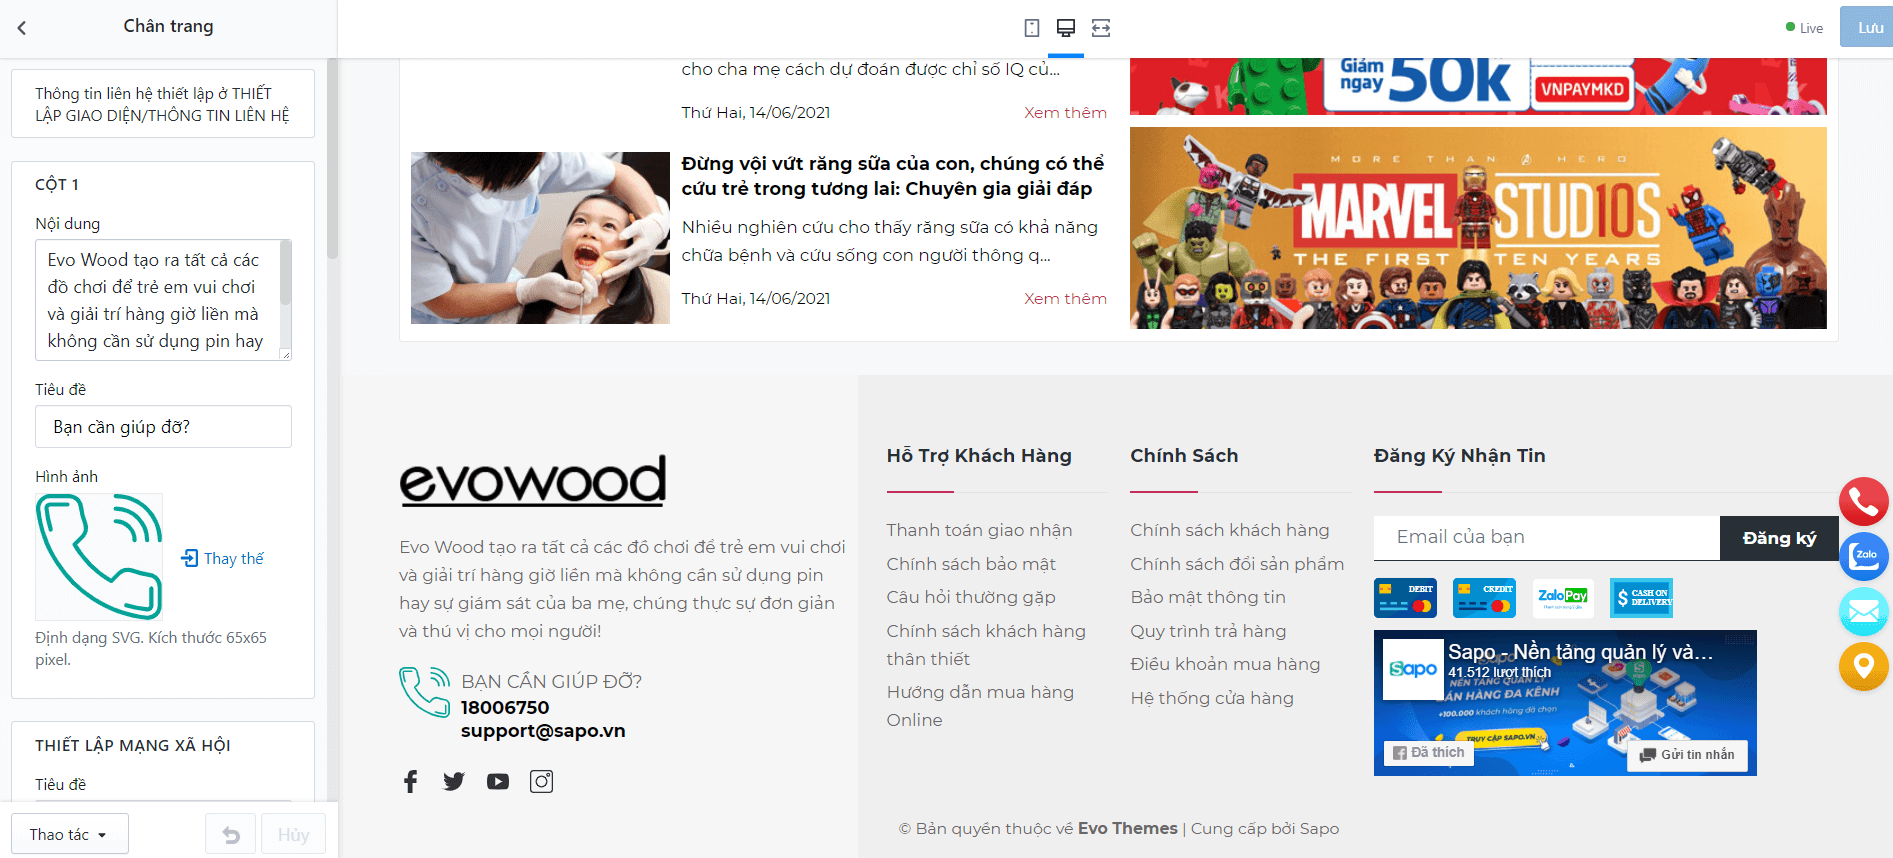Open Bảo mật thông tin link
Image resolution: width=1893 pixels, height=858 pixels.
1208,597
